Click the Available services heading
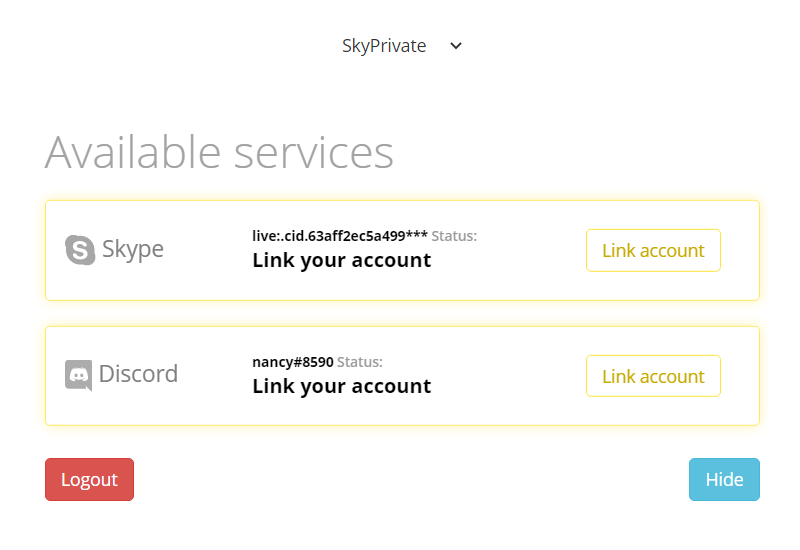 [219, 152]
